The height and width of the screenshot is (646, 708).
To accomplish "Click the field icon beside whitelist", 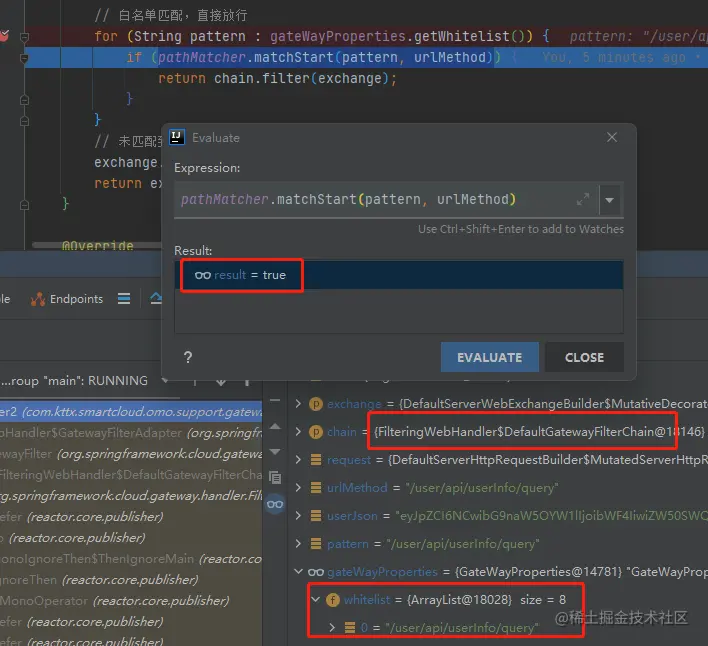I will [x=333, y=600].
